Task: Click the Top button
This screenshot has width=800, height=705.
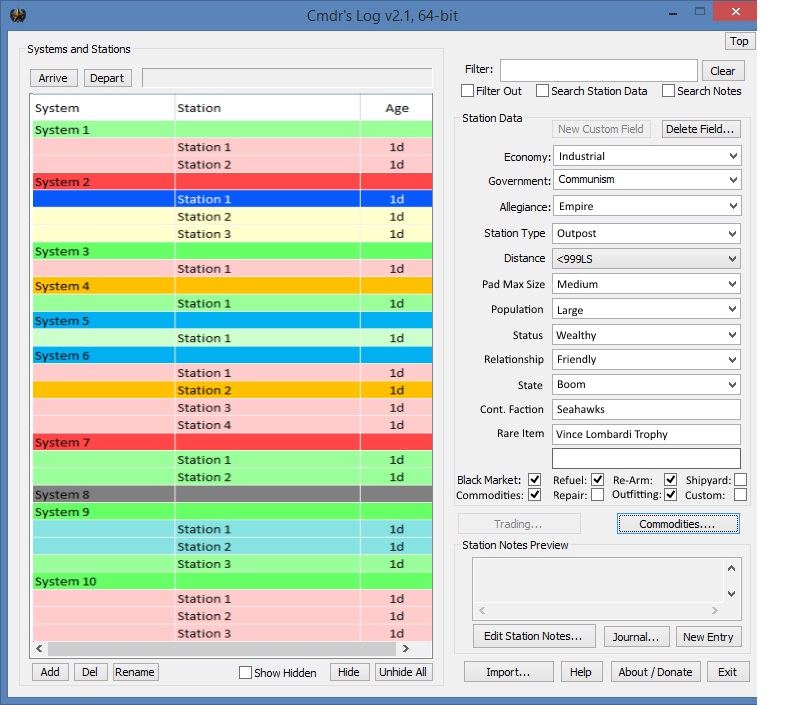Action: [x=739, y=41]
